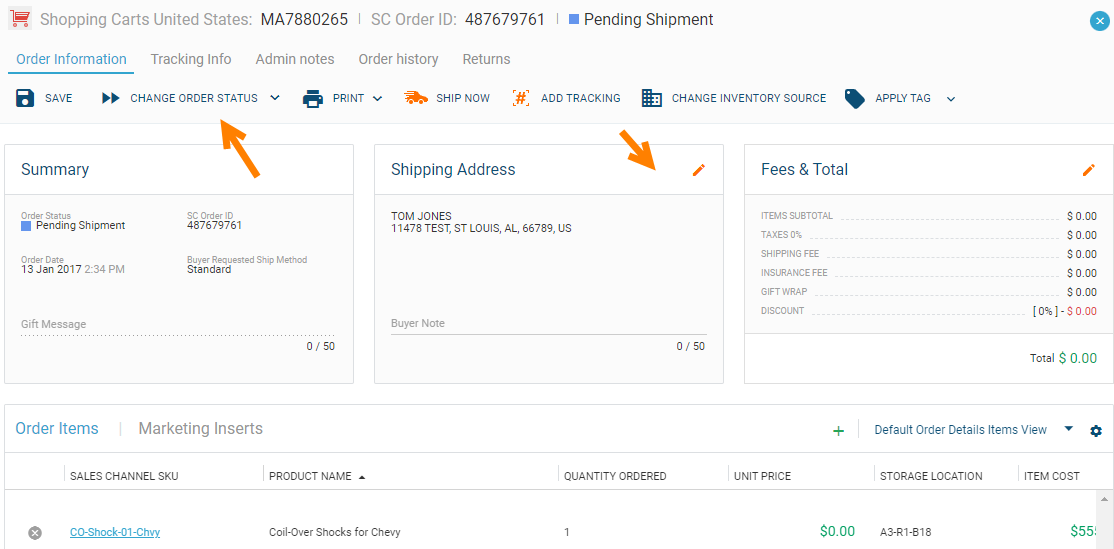Image resolution: width=1114 pixels, height=549 pixels.
Task: Open the order items grid settings gear
Action: tap(1096, 430)
